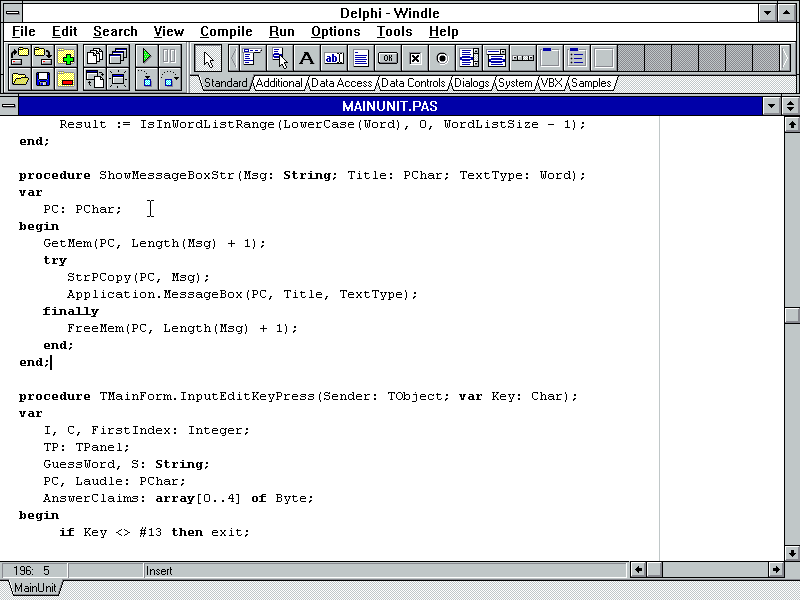Click the editor vertical scrollbar up arrow
Image resolution: width=800 pixels, height=600 pixels.
(x=792, y=124)
